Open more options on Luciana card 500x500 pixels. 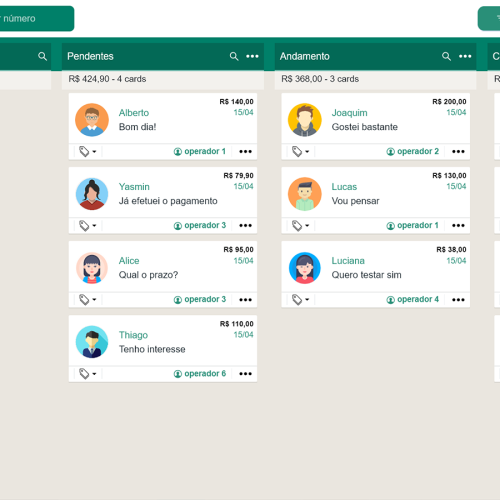pos(458,300)
